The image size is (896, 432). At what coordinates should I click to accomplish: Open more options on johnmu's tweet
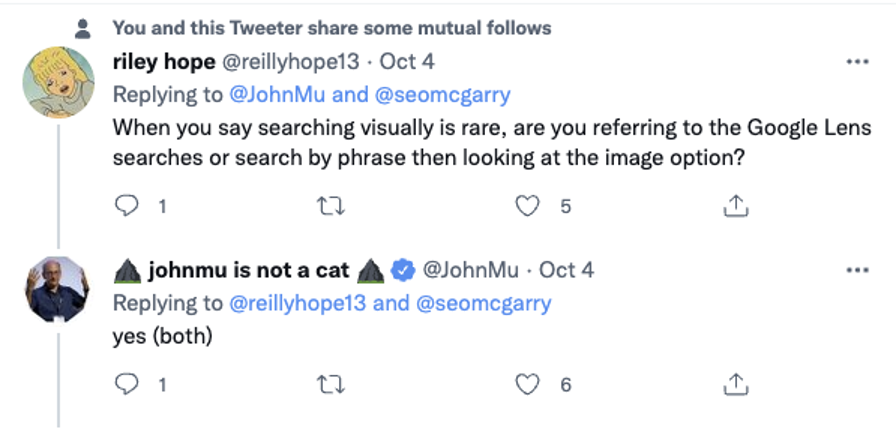(857, 270)
